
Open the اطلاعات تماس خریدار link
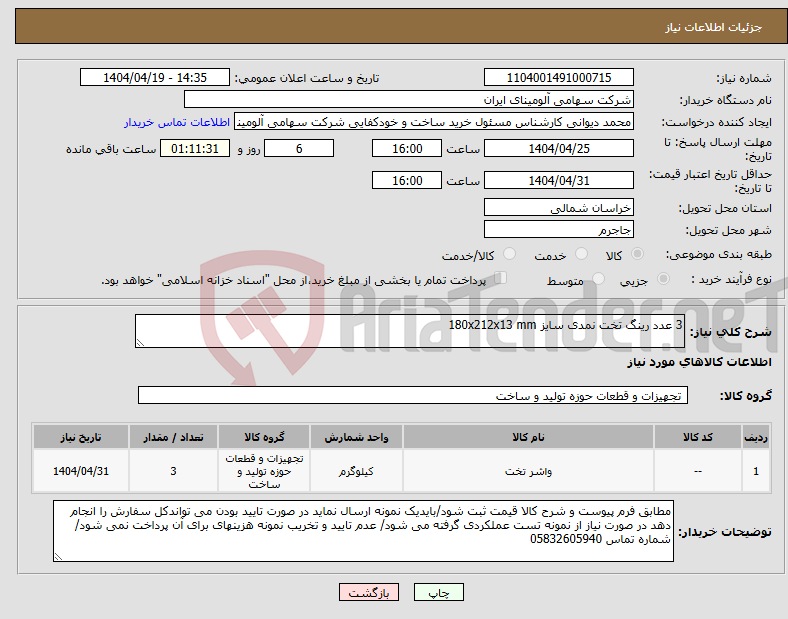pos(177,122)
